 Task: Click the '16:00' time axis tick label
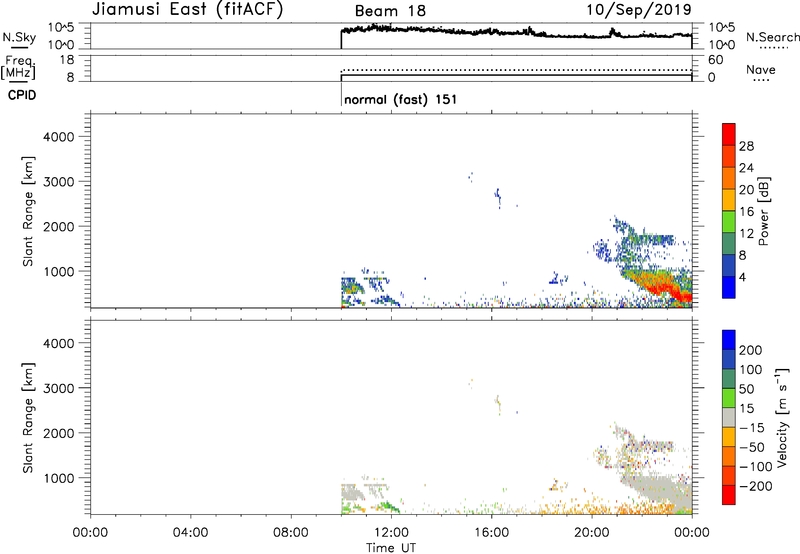491,533
